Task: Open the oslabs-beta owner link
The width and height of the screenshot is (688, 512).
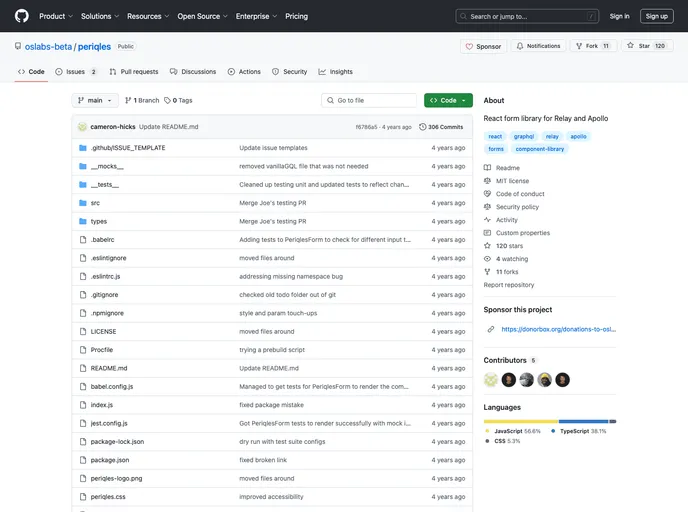Action: [x=48, y=47]
